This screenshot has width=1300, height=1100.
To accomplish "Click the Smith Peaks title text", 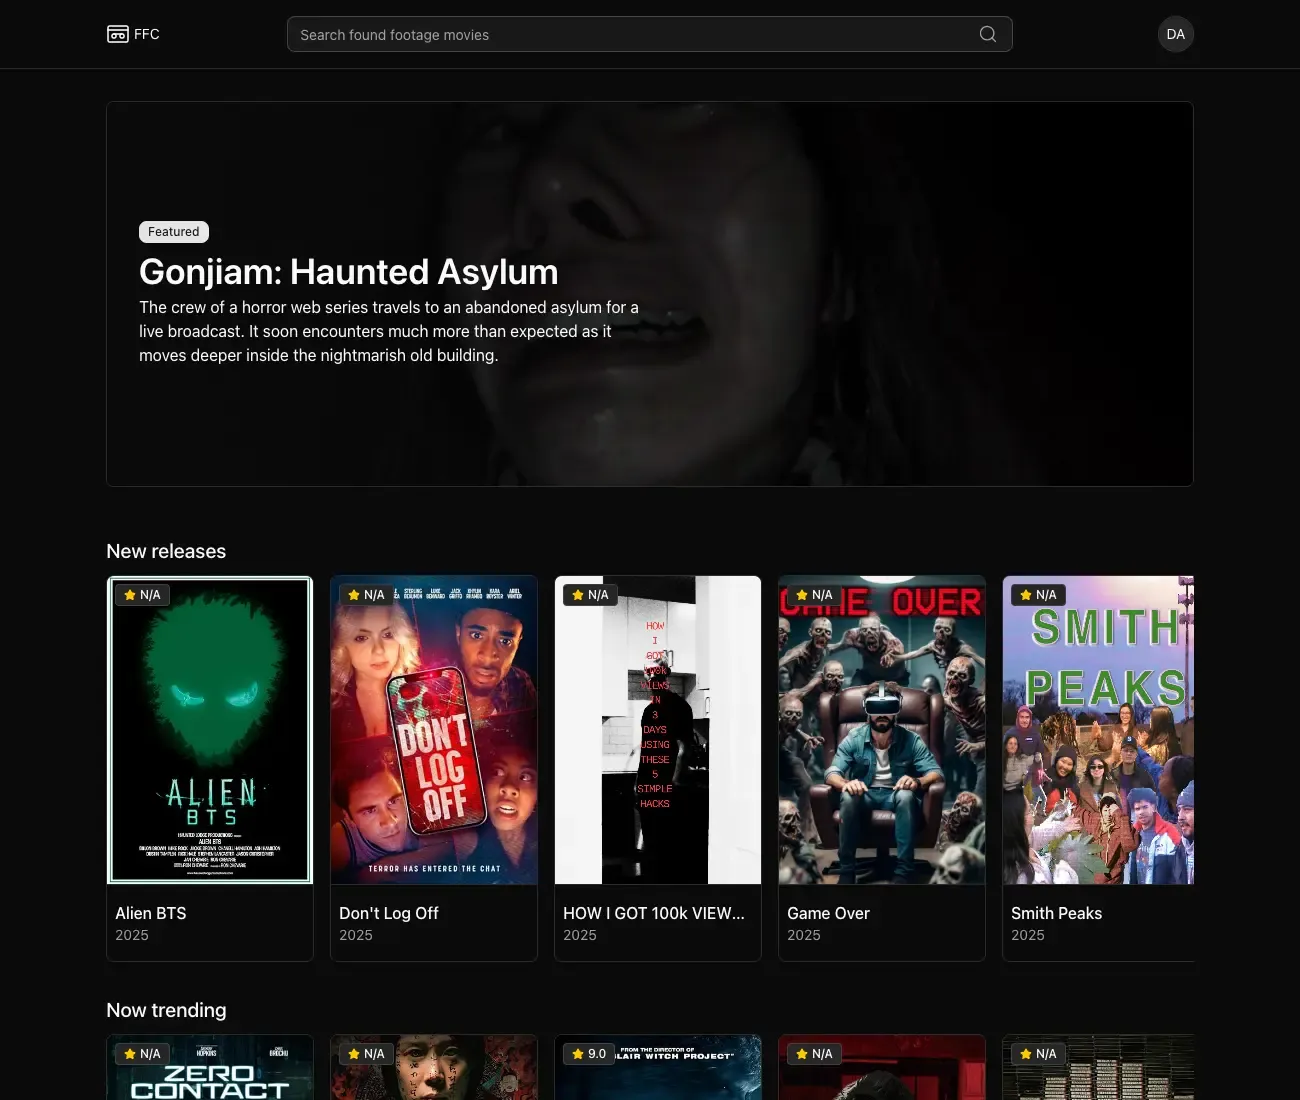I will pos(1056,913).
